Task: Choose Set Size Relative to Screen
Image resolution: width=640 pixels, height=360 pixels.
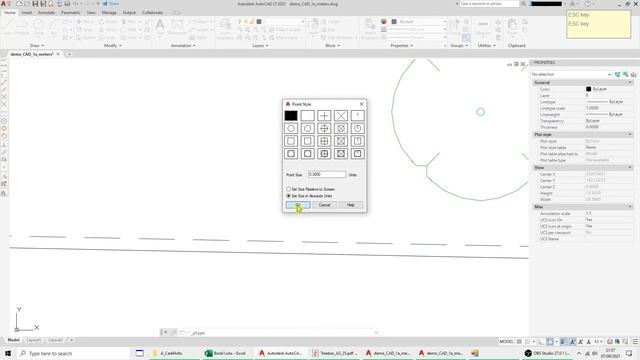Action: pos(310,189)
